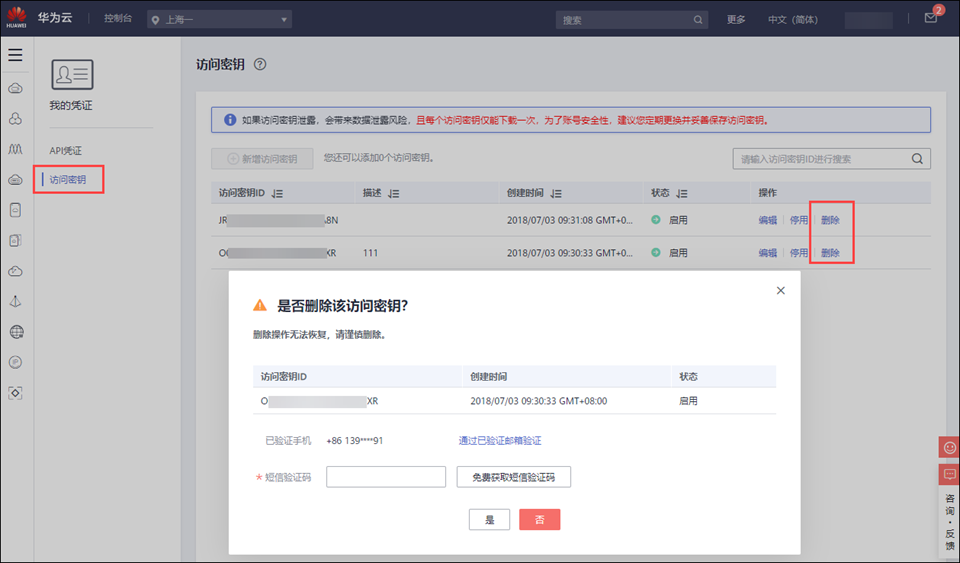The width and height of the screenshot is (960, 563).
Task: Close the delete confirmation dialog
Action: point(781,290)
